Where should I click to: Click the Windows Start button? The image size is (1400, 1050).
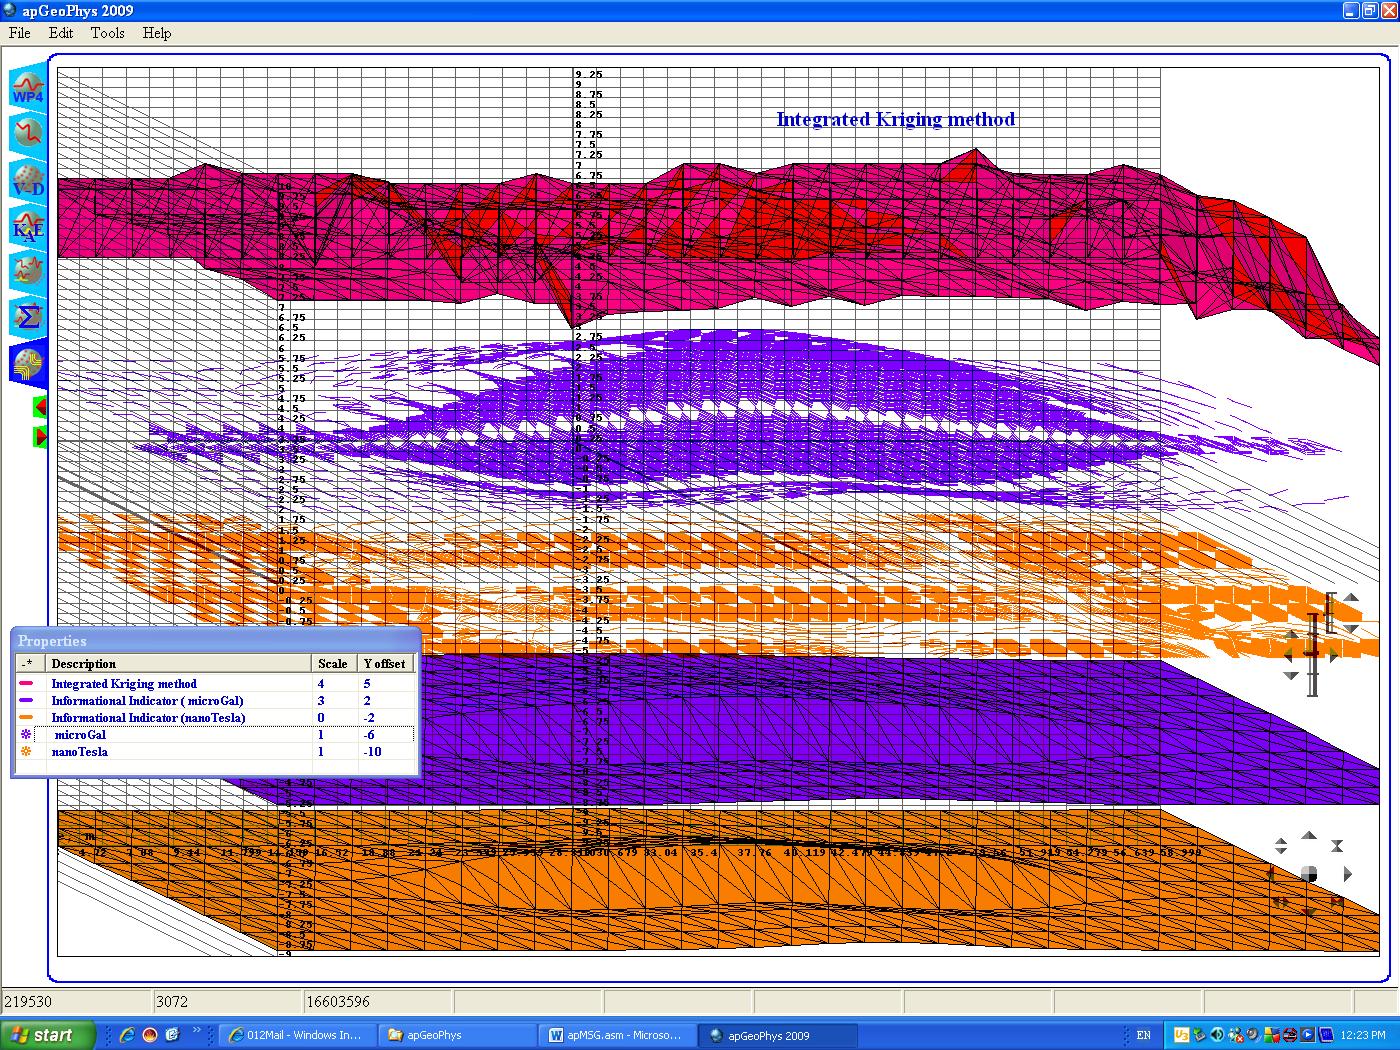click(48, 1035)
